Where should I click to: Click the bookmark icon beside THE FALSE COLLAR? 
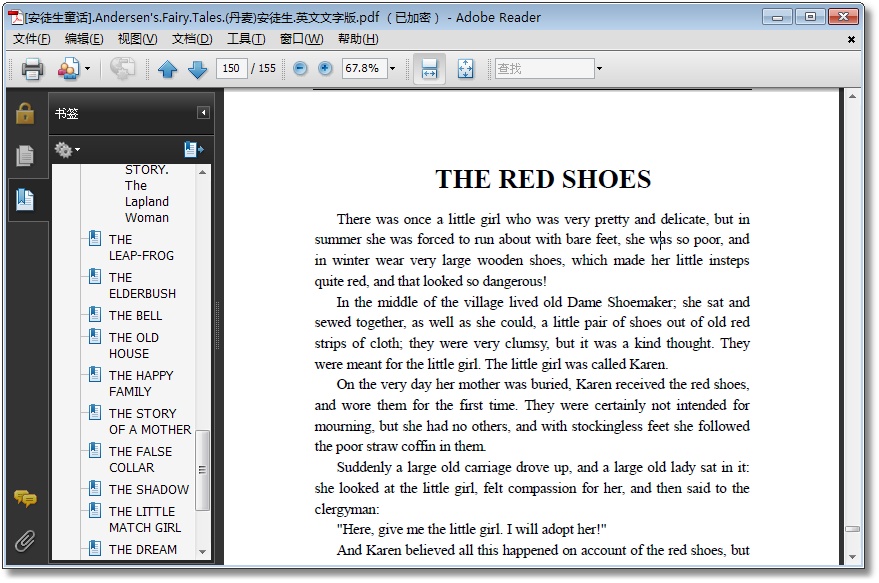tap(95, 450)
